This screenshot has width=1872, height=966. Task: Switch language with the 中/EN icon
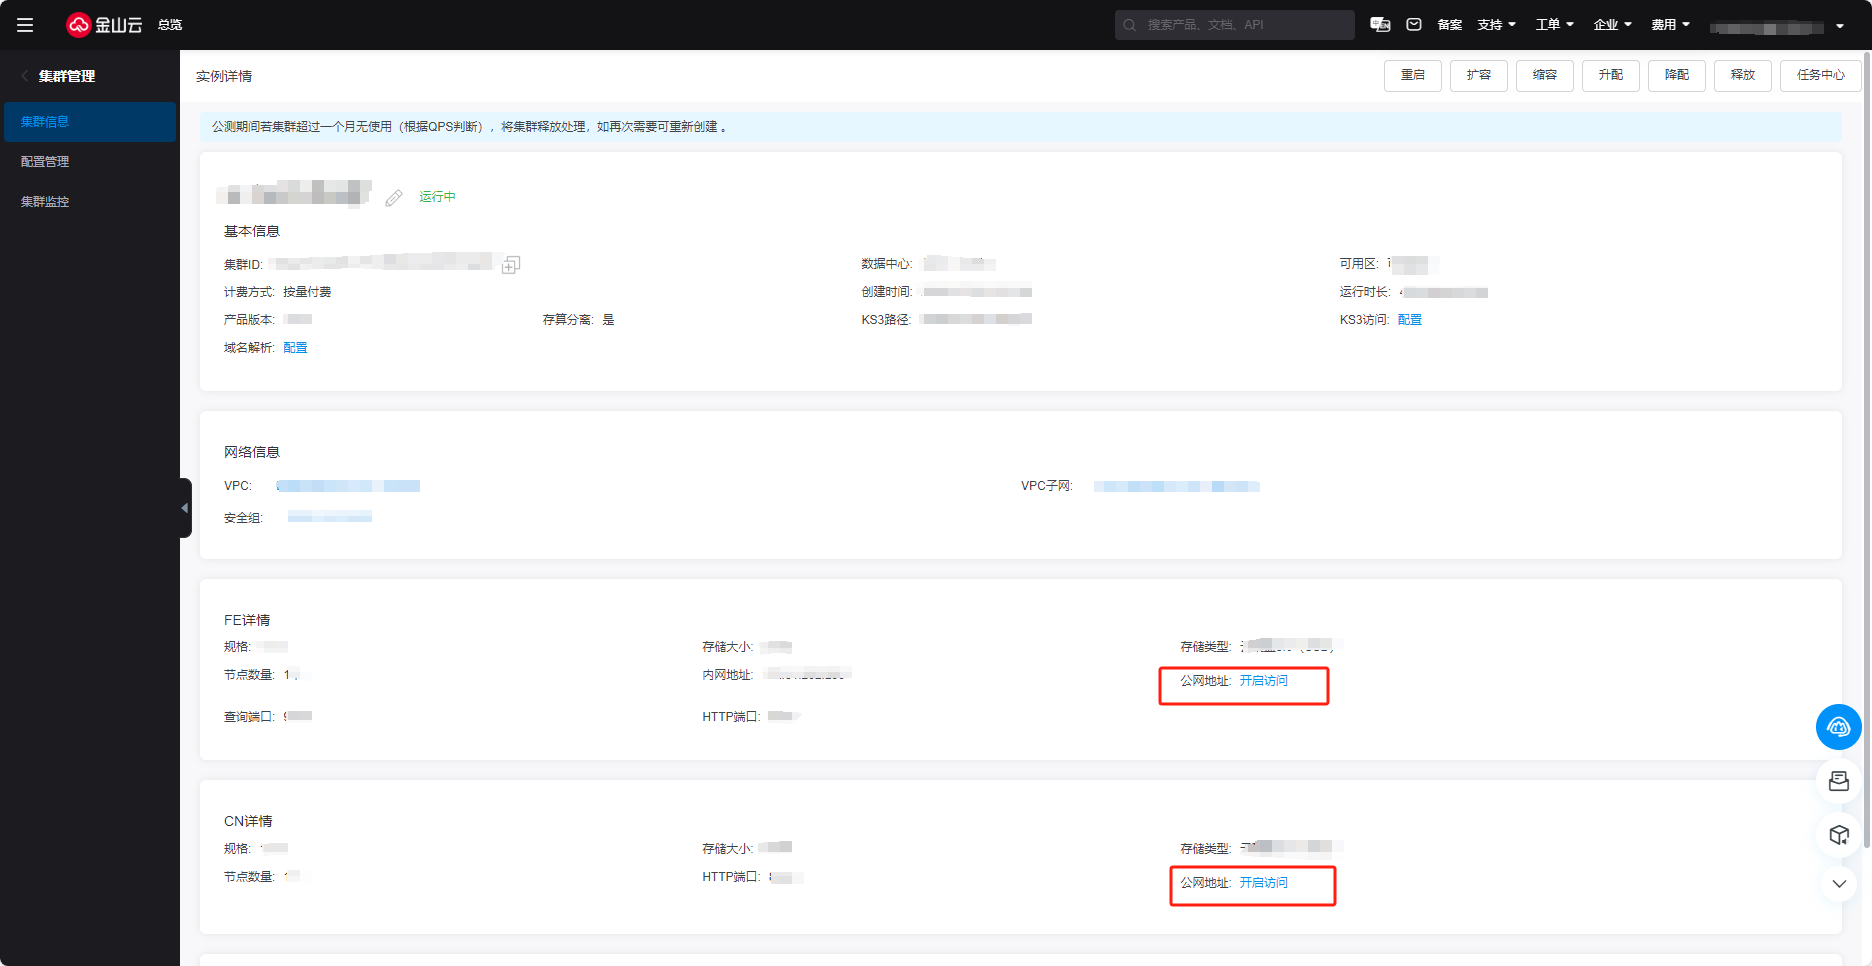[x=1380, y=25]
